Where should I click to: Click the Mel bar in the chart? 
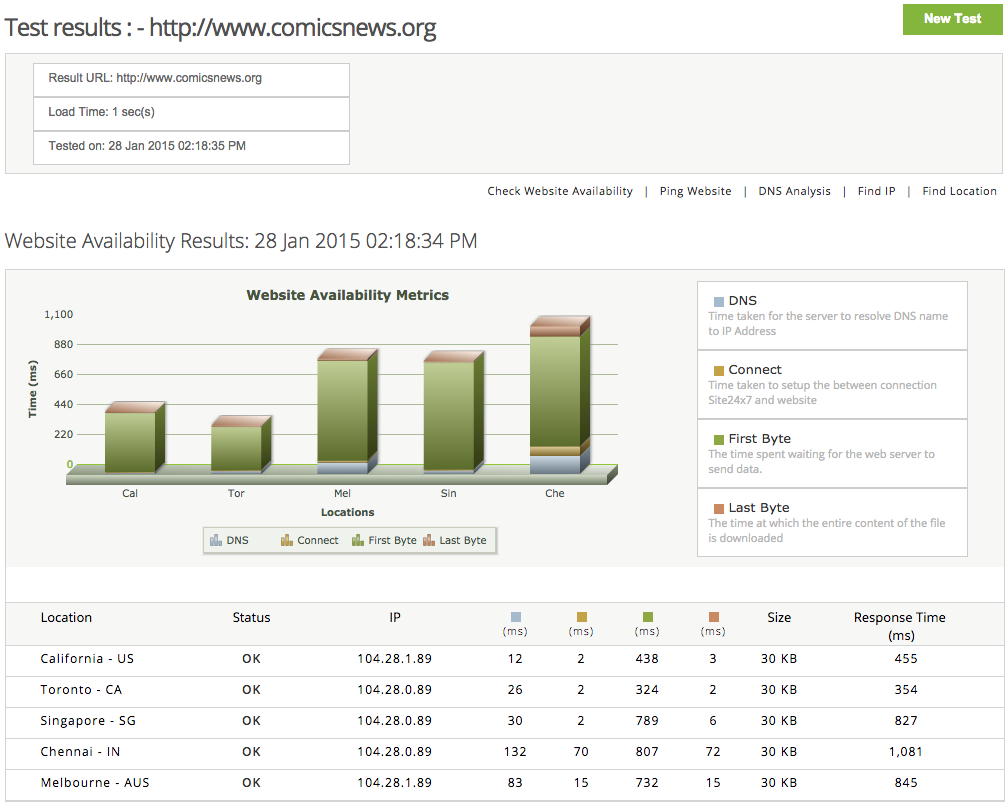347,412
